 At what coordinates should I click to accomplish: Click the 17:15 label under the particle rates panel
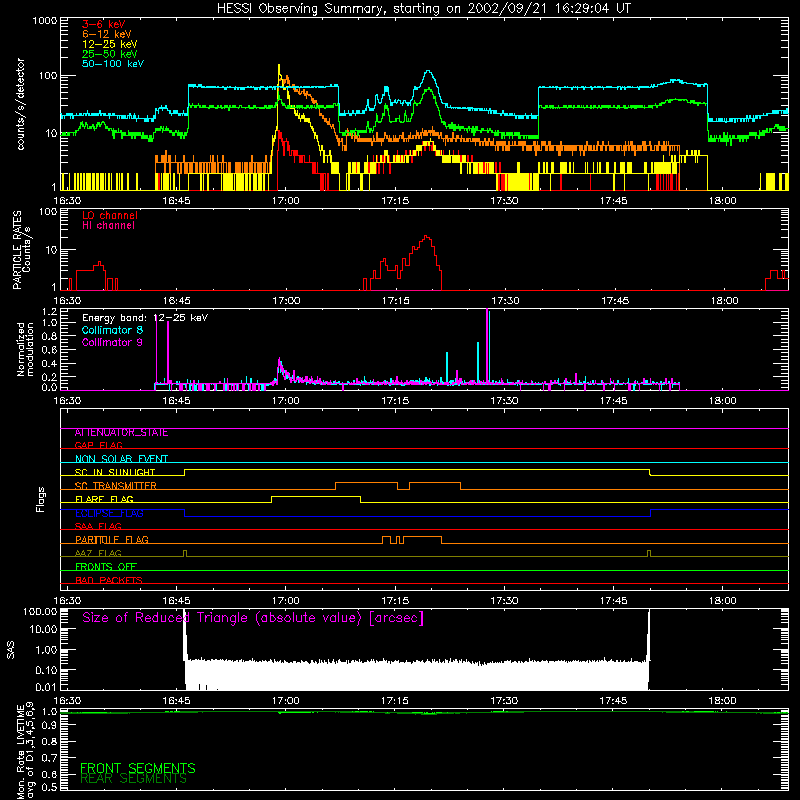tap(395, 301)
